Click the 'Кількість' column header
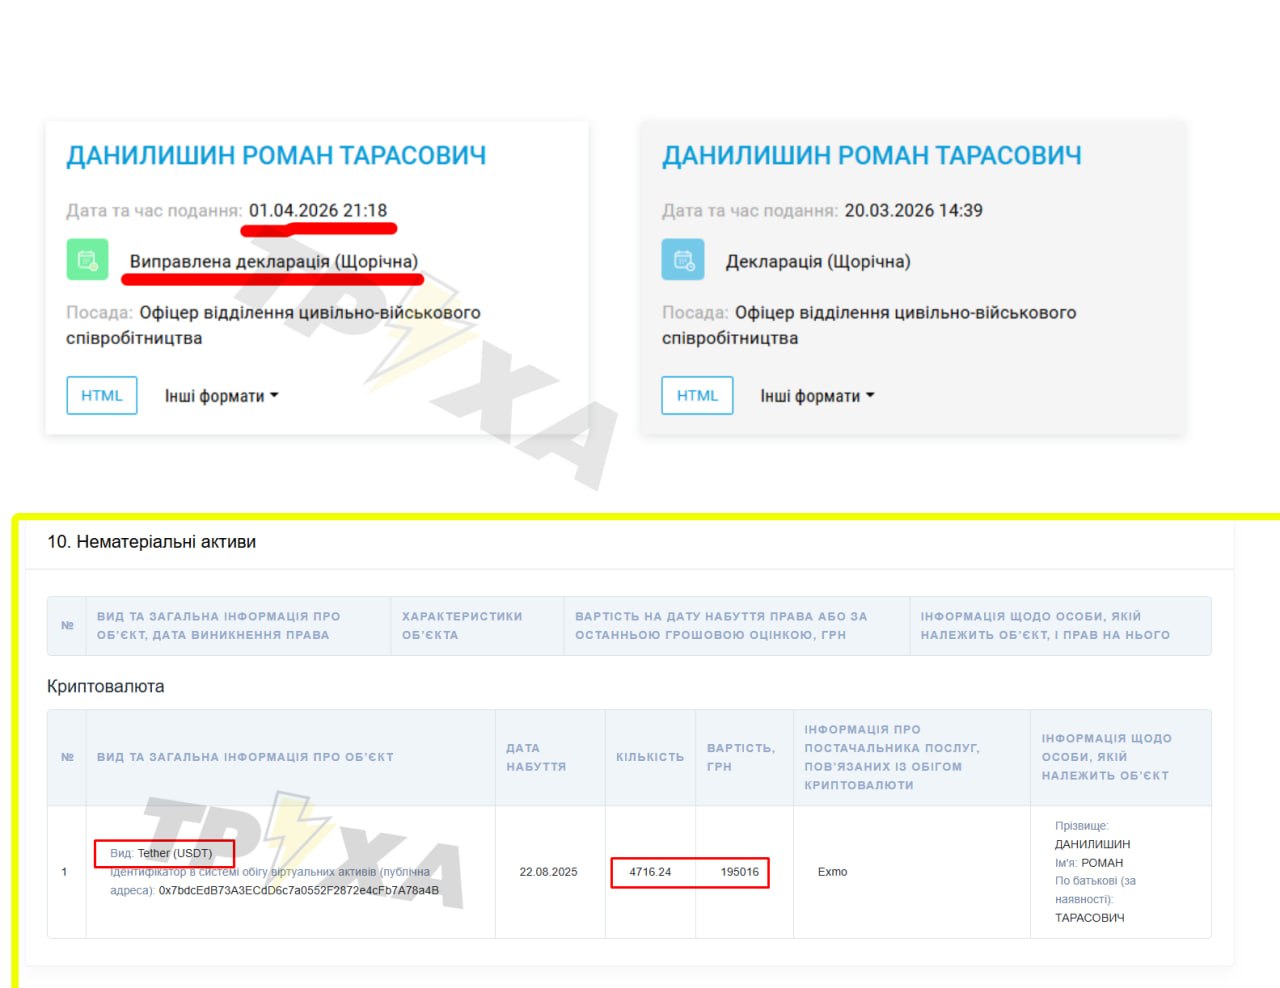Screen dimensions: 1280x988 [x=650, y=757]
